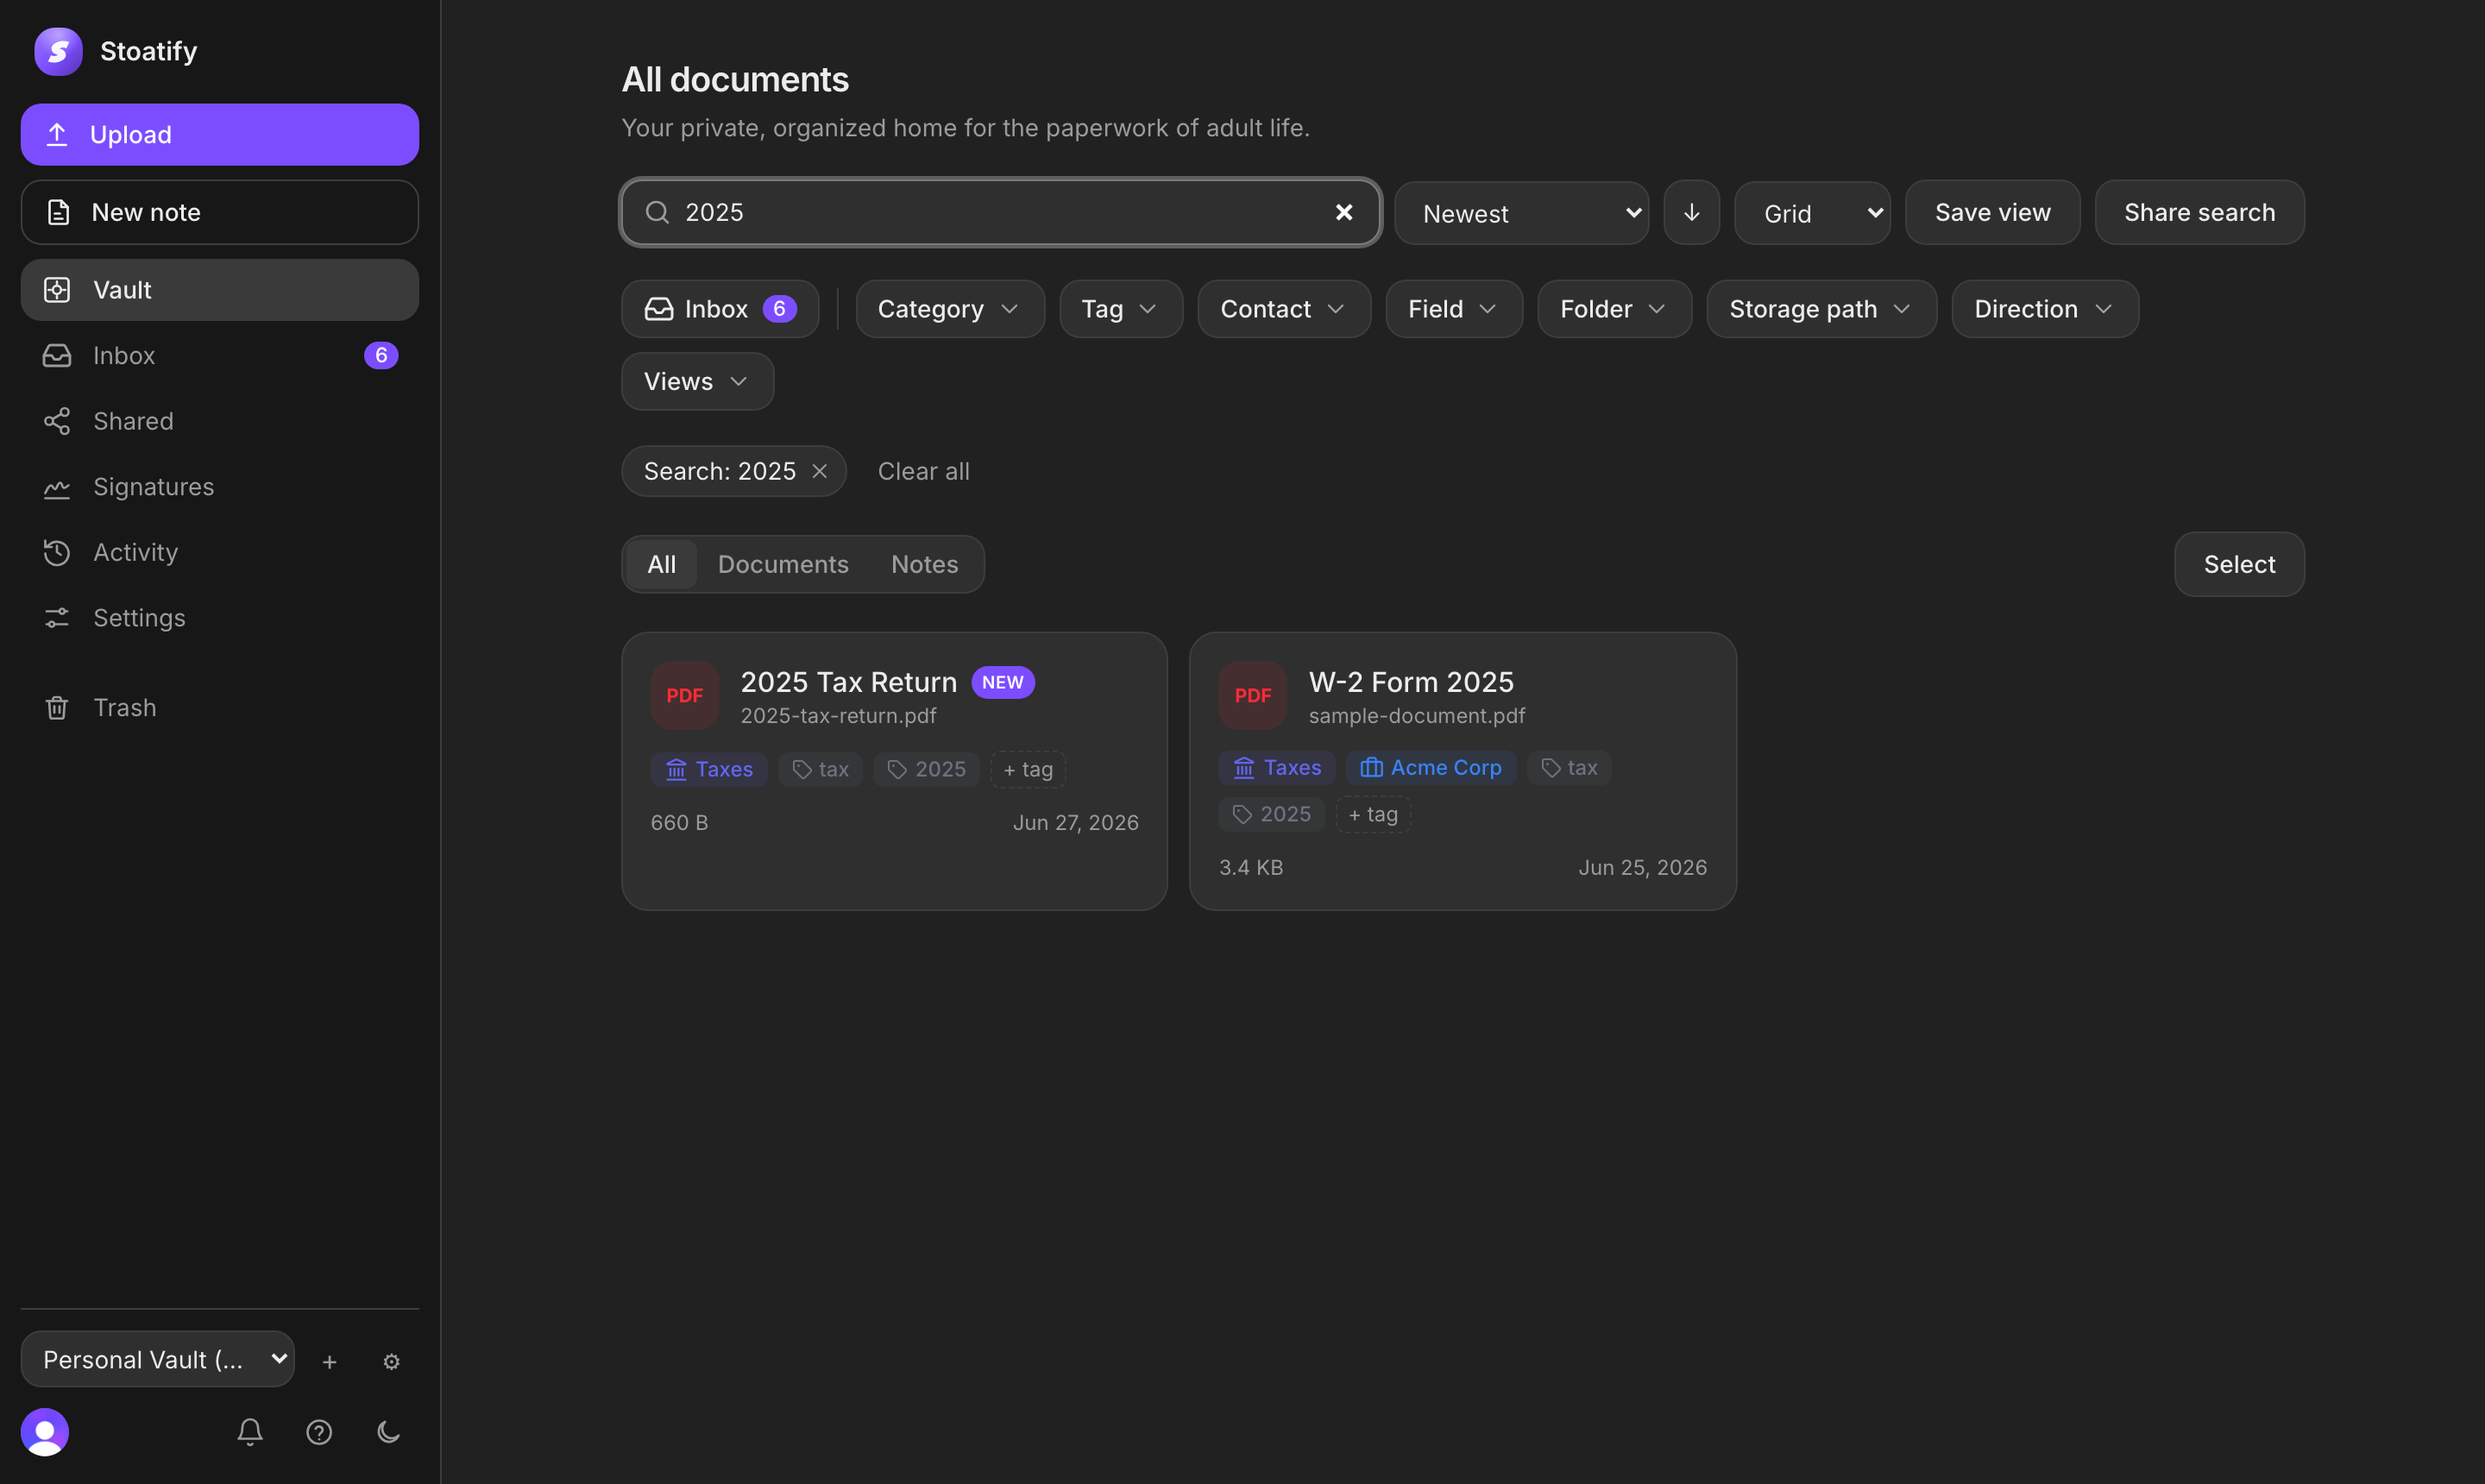
Task: Expand the Storage path filter
Action: (x=1821, y=309)
